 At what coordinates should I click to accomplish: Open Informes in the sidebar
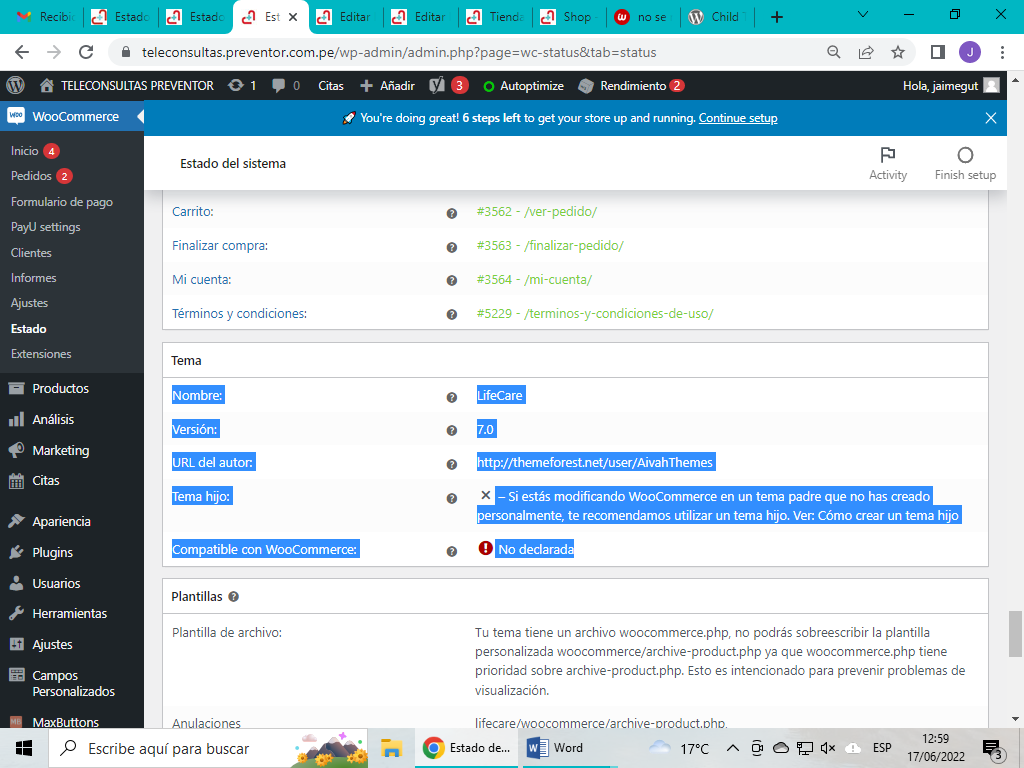tap(34, 278)
